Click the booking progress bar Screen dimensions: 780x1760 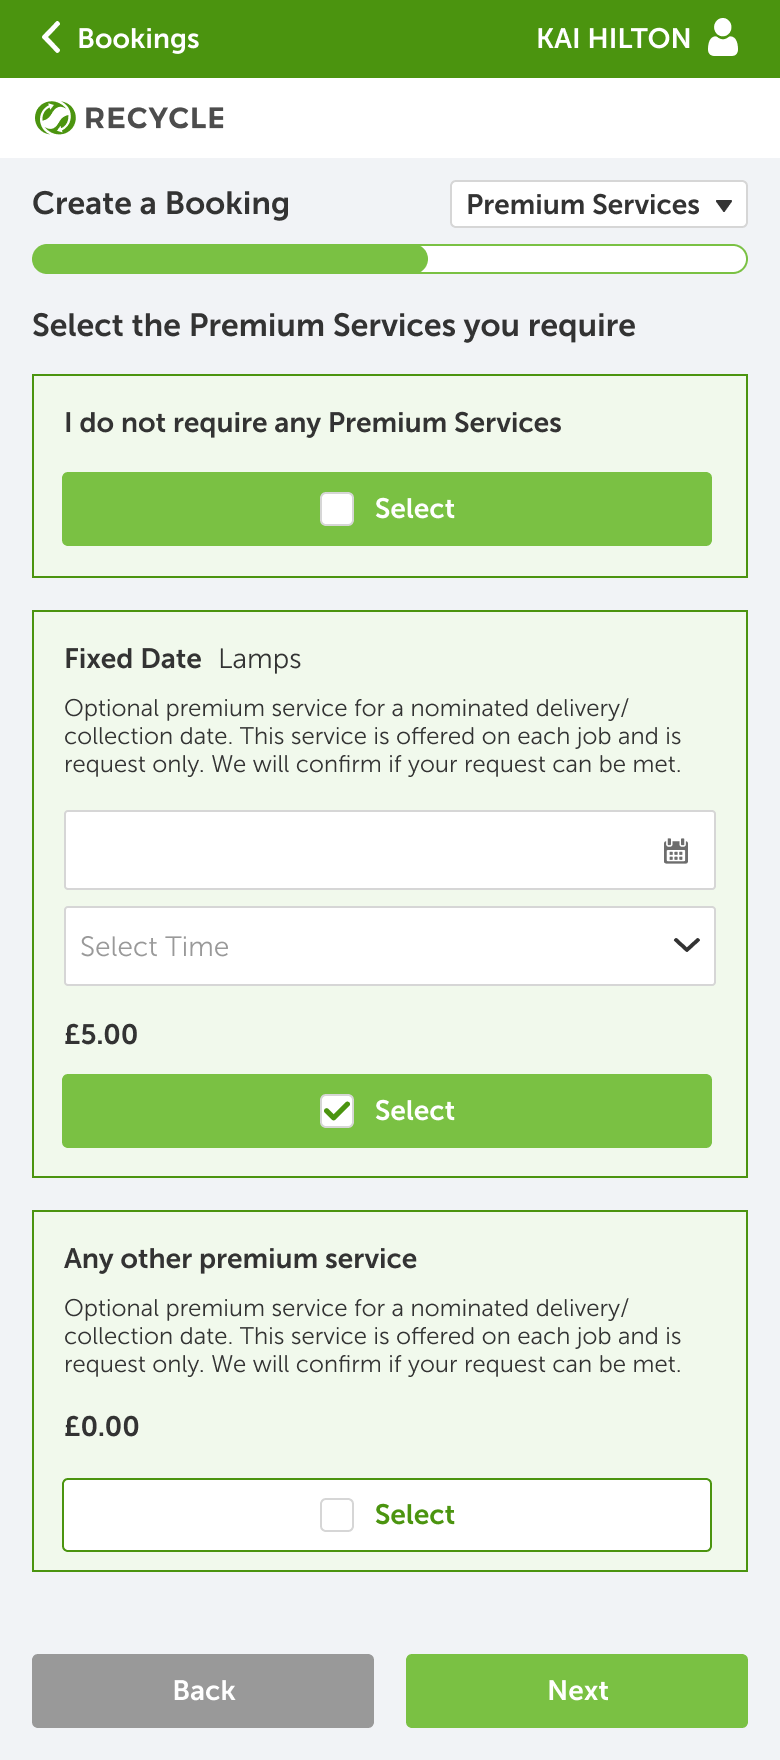tap(390, 259)
